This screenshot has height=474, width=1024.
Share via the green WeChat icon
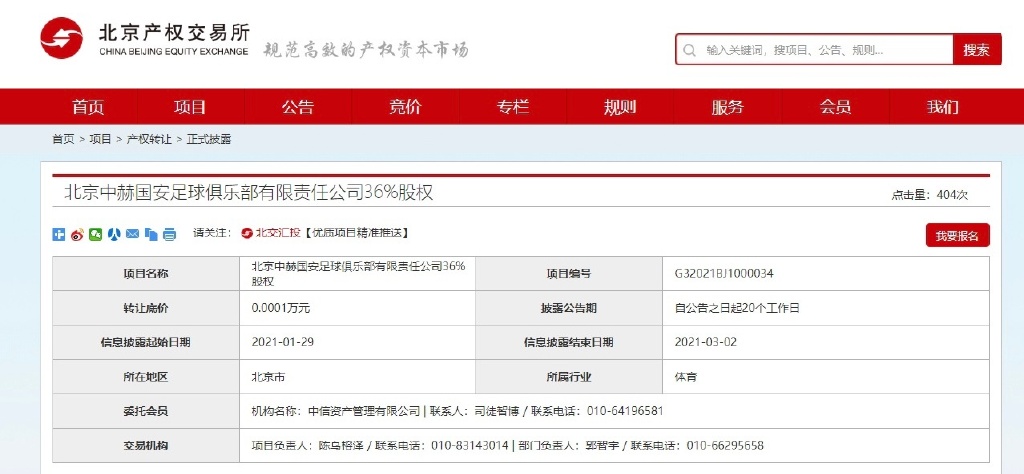95,234
